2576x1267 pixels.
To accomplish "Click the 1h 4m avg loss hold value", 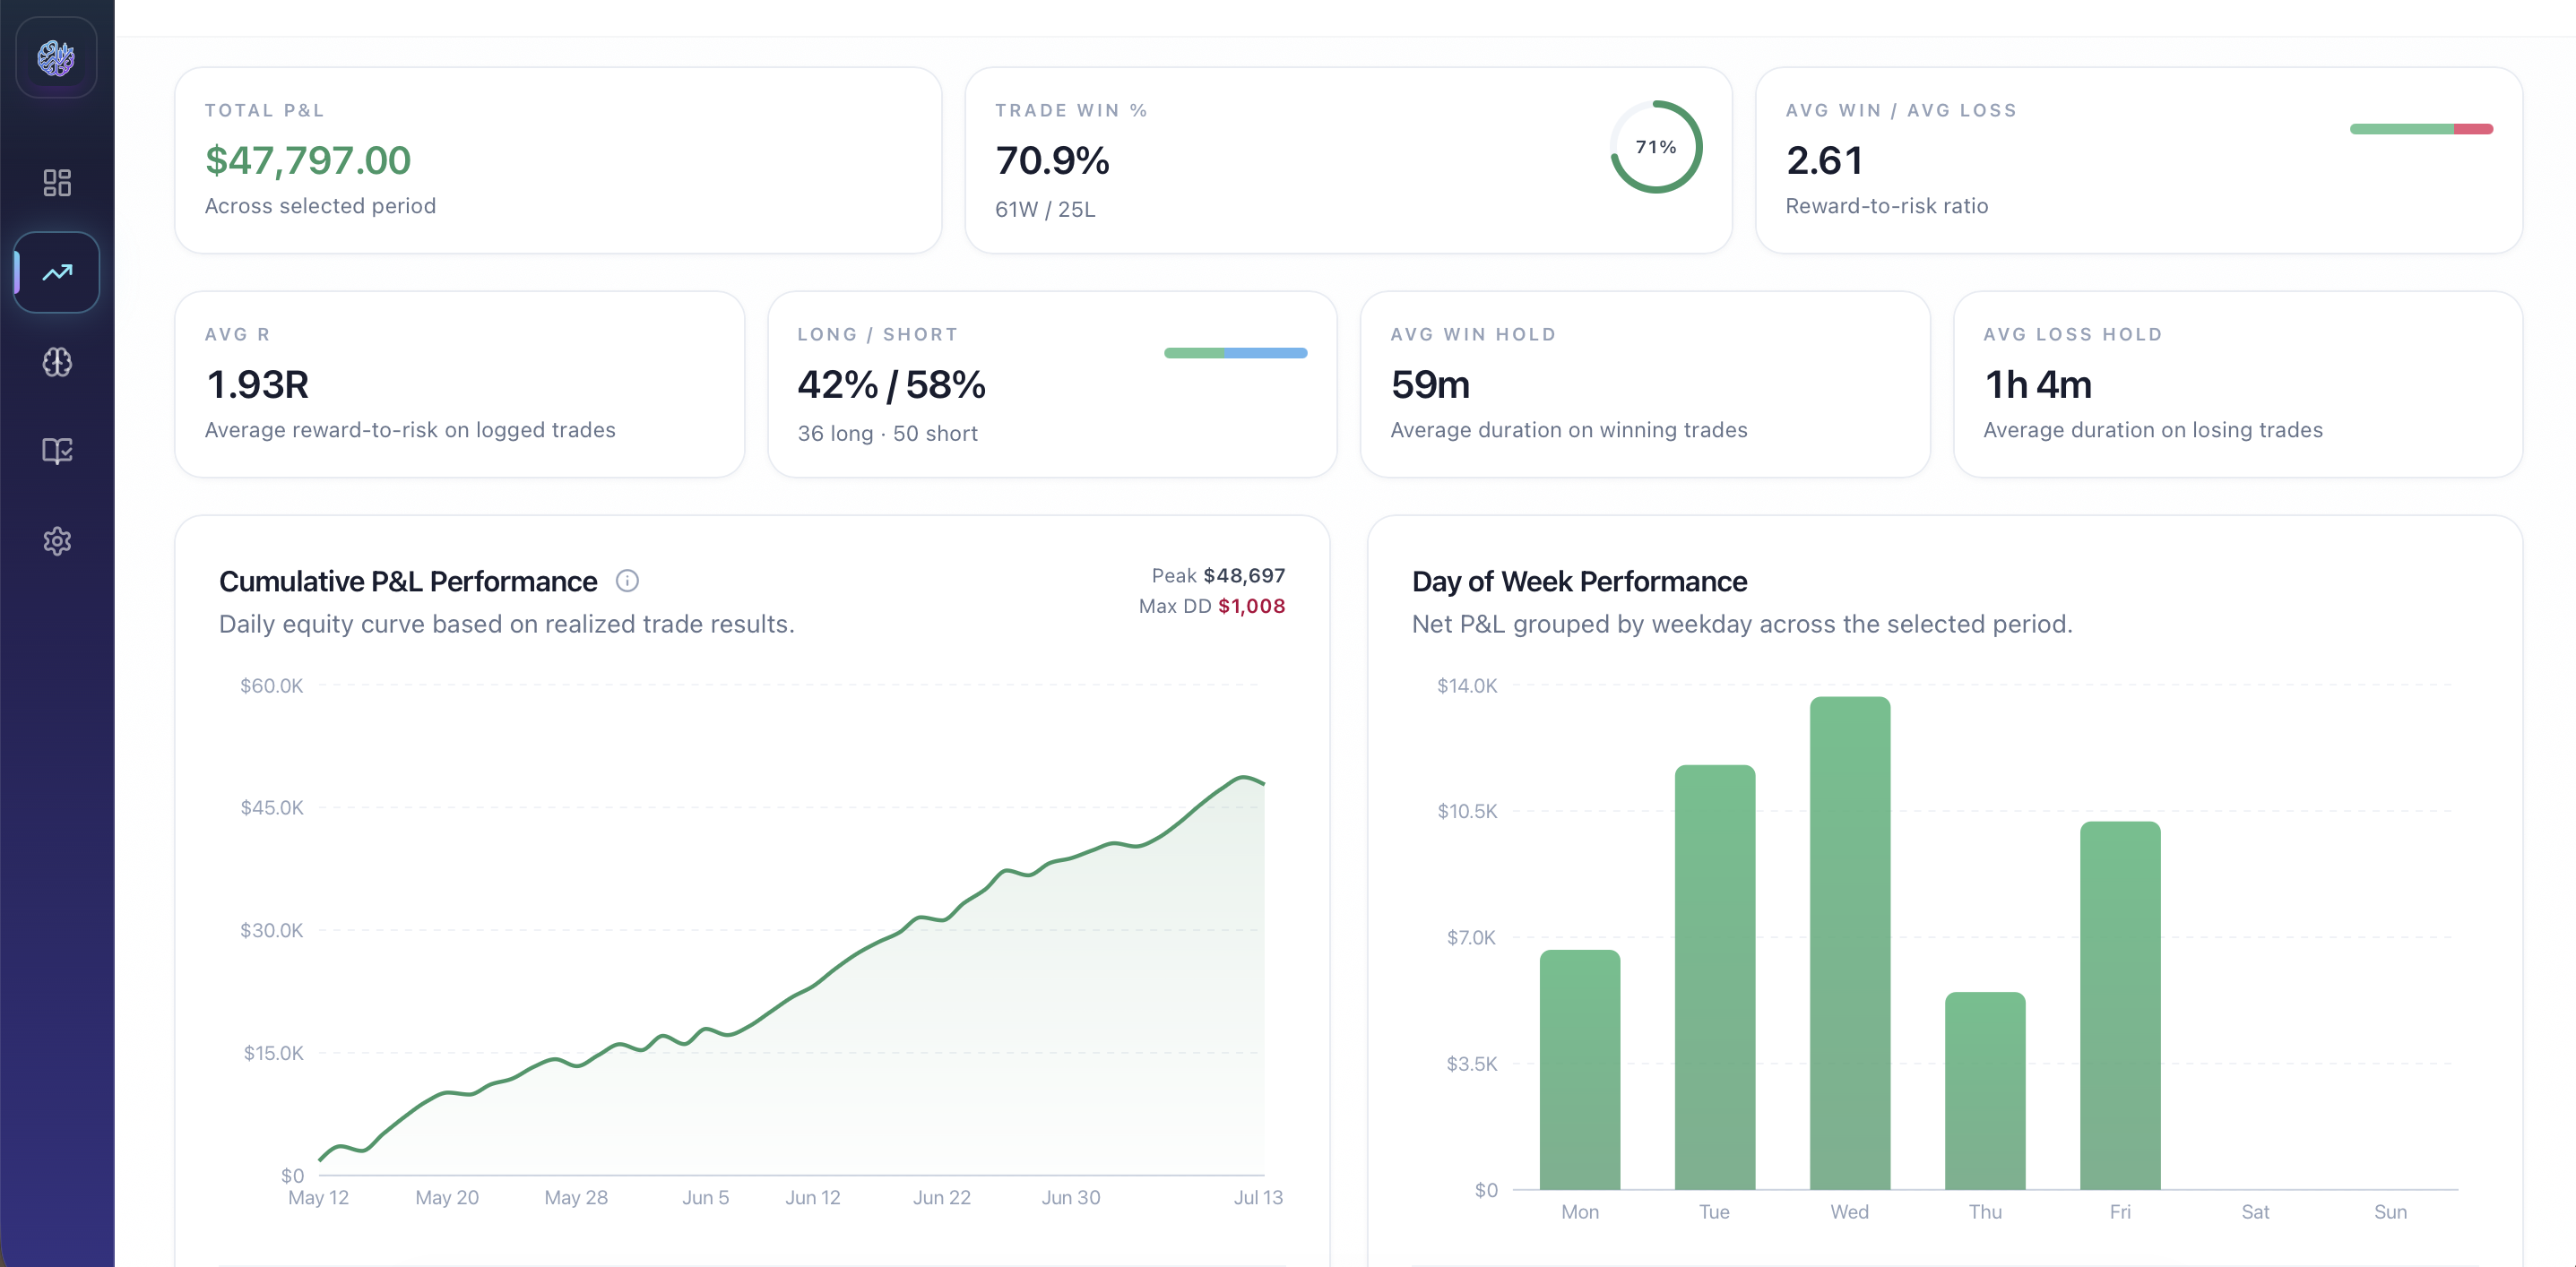I will coord(2037,384).
